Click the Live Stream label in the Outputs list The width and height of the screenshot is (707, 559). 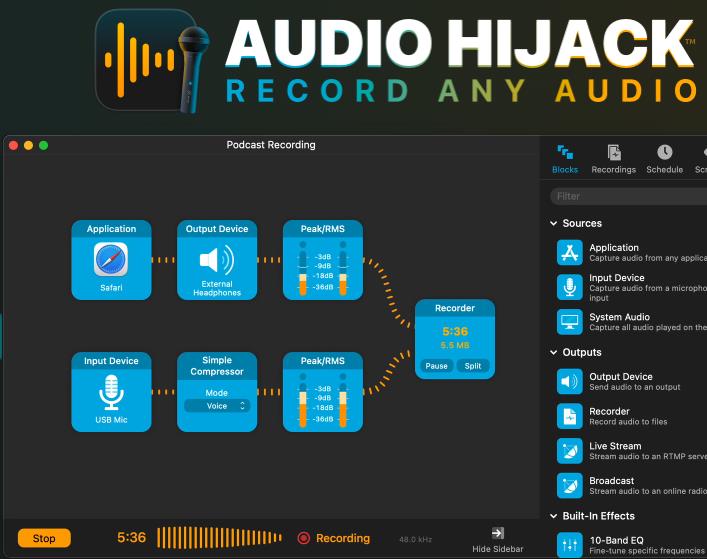click(615, 446)
